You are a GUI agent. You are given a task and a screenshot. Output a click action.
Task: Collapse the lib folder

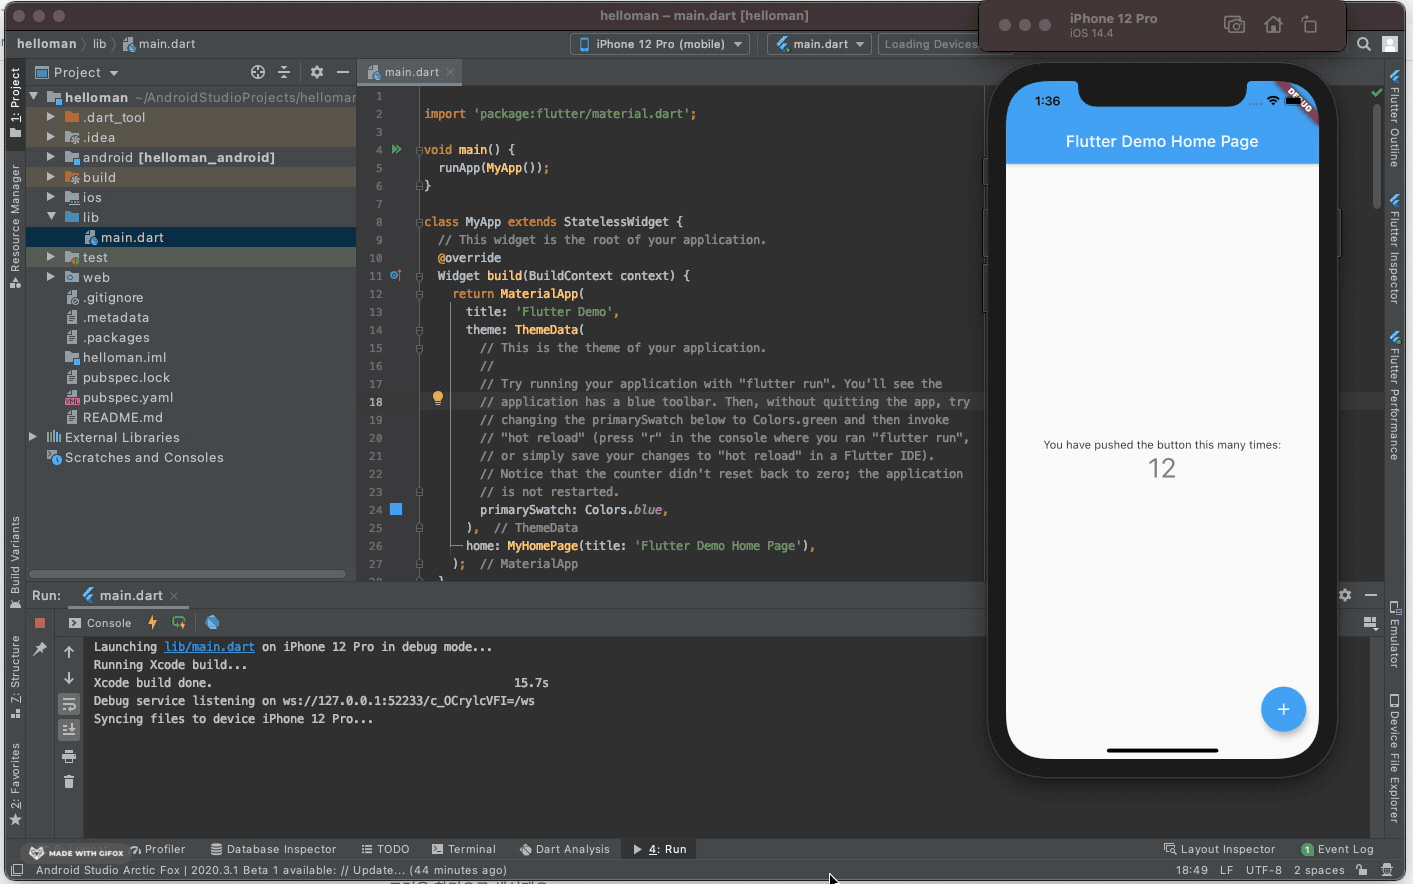click(x=51, y=217)
